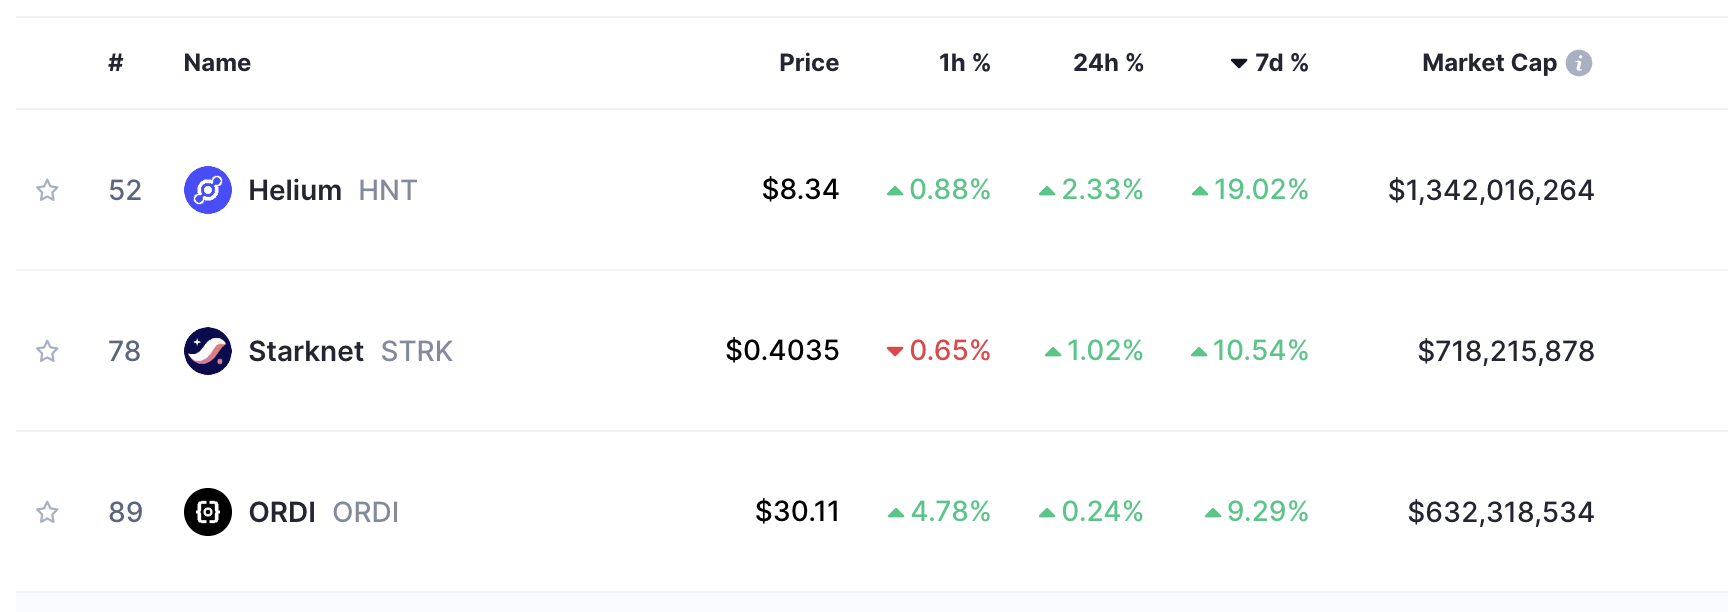Image resolution: width=1728 pixels, height=612 pixels.
Task: Sort table by the Market Cap column
Action: (1491, 62)
